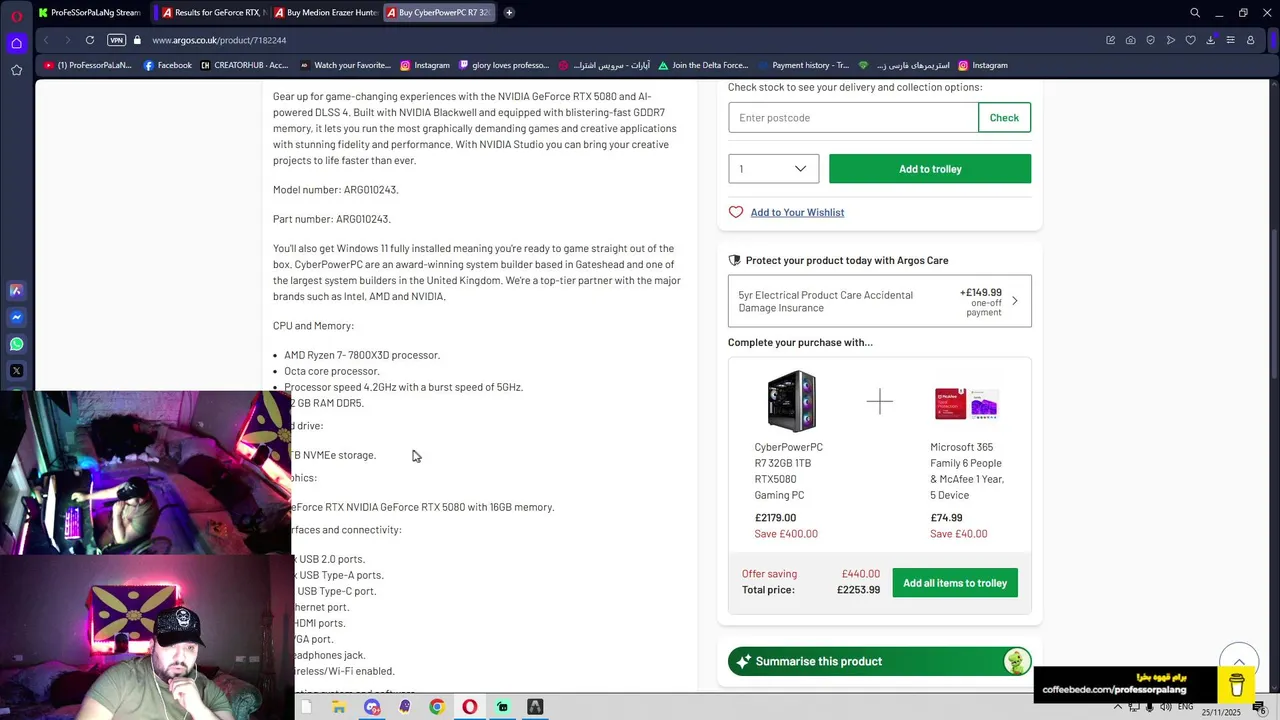Open CyberPowerPC gaming PC bundle thumbnail
The image size is (1280, 720).
[x=791, y=402]
